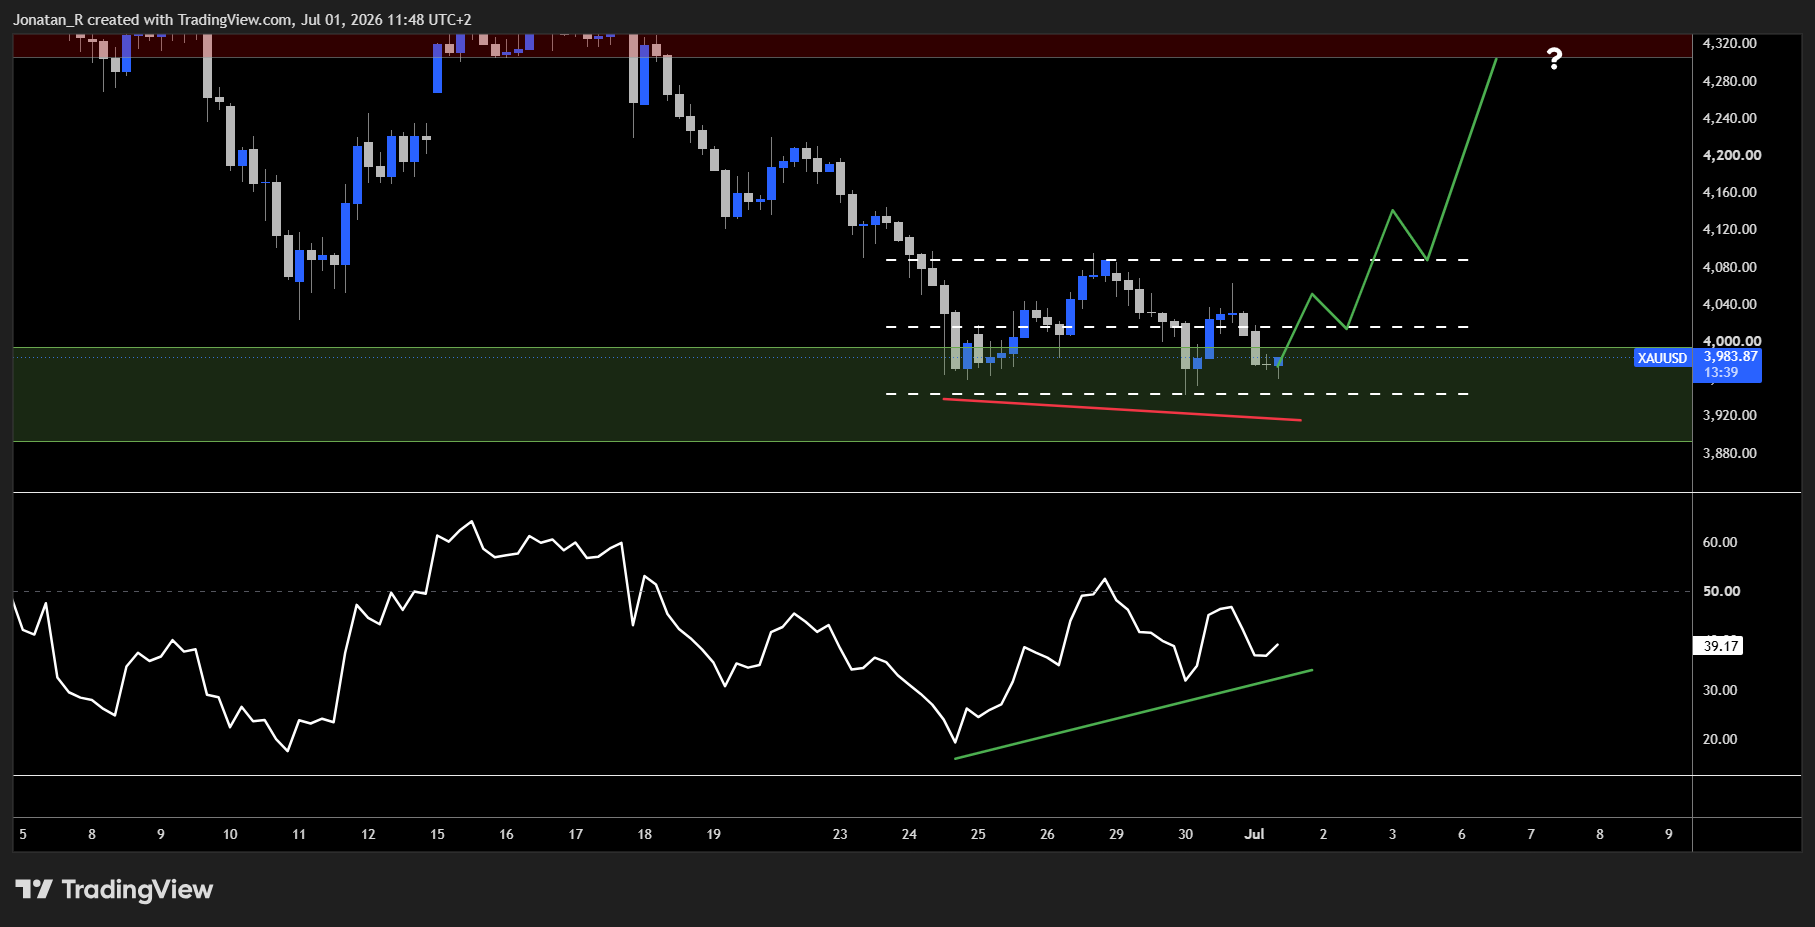Viewport: 1815px width, 927px height.
Task: Click the date 10 on time axis
Action: click(230, 834)
